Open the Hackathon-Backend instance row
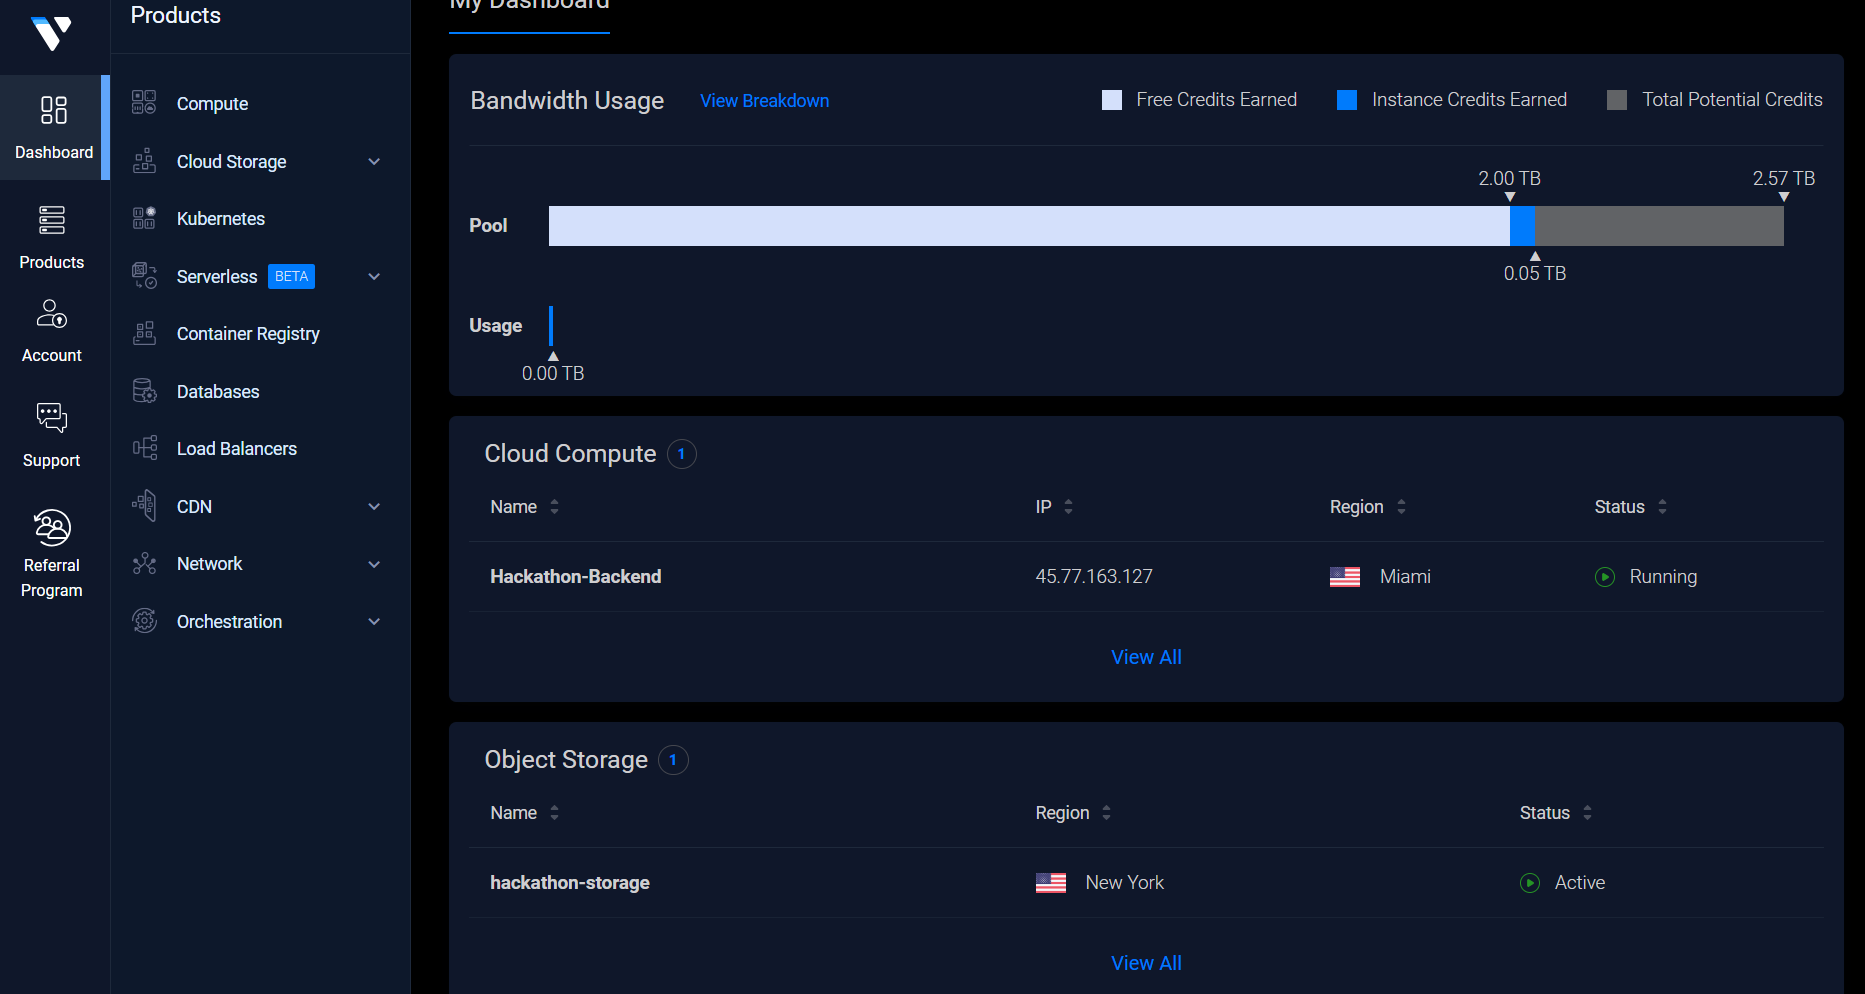Image resolution: width=1865 pixels, height=994 pixels. coord(1146,577)
